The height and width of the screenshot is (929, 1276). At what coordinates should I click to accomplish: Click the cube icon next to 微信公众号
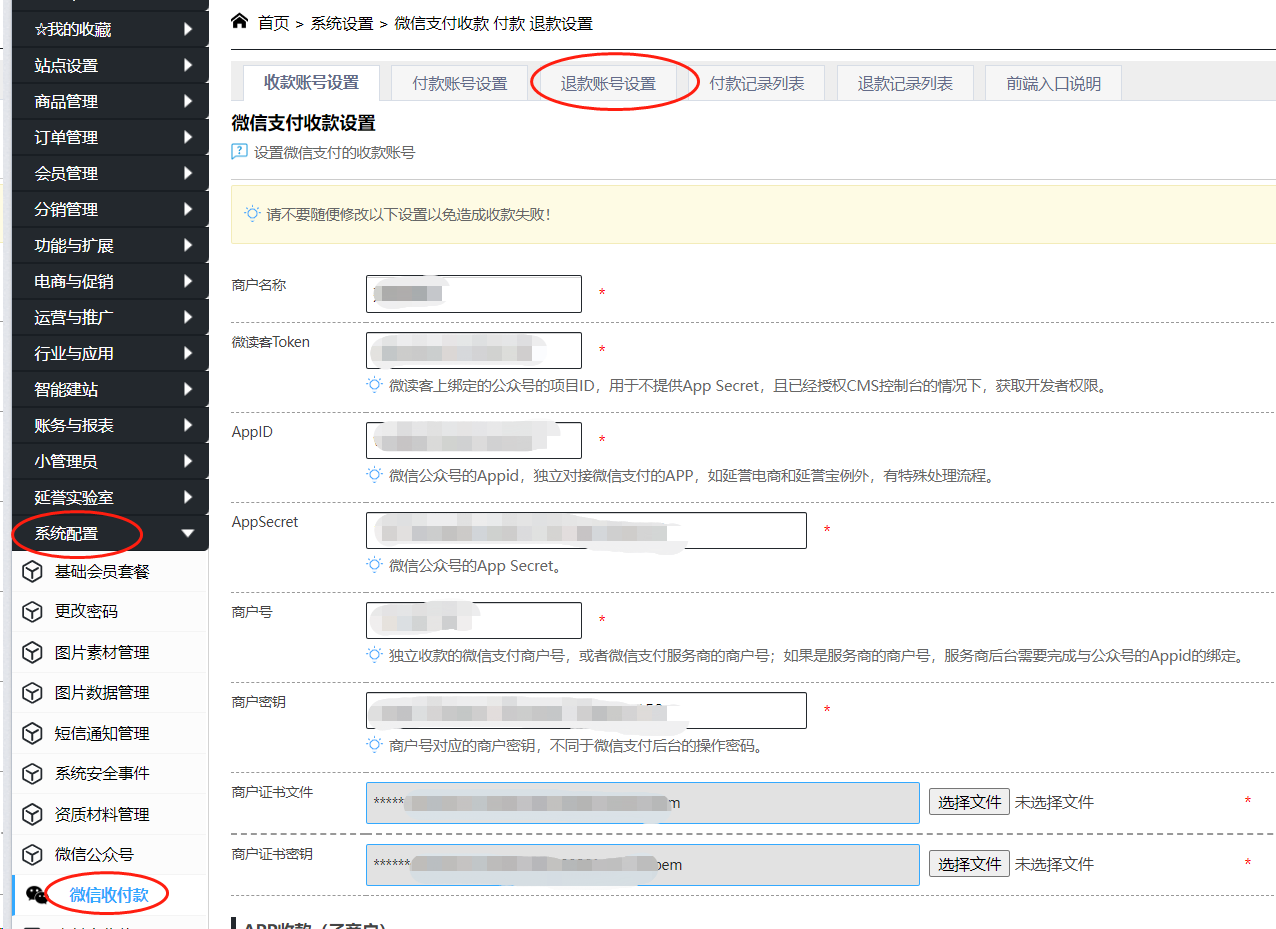point(34,854)
